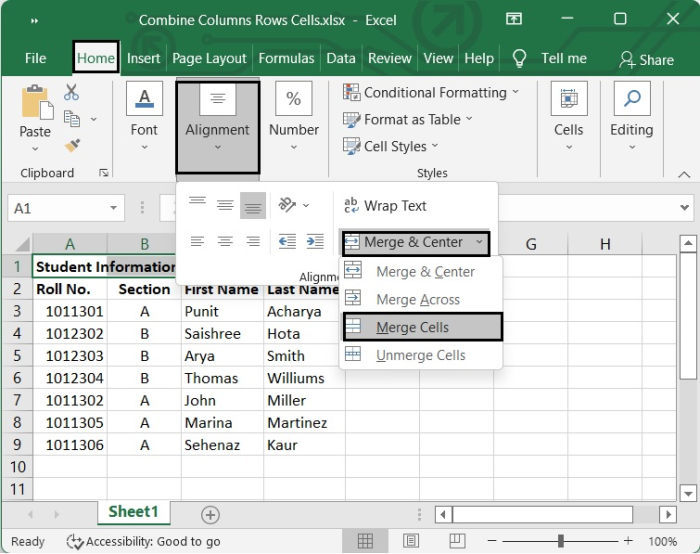Click the Decrease Indent icon
700x554 pixels.
tap(287, 241)
